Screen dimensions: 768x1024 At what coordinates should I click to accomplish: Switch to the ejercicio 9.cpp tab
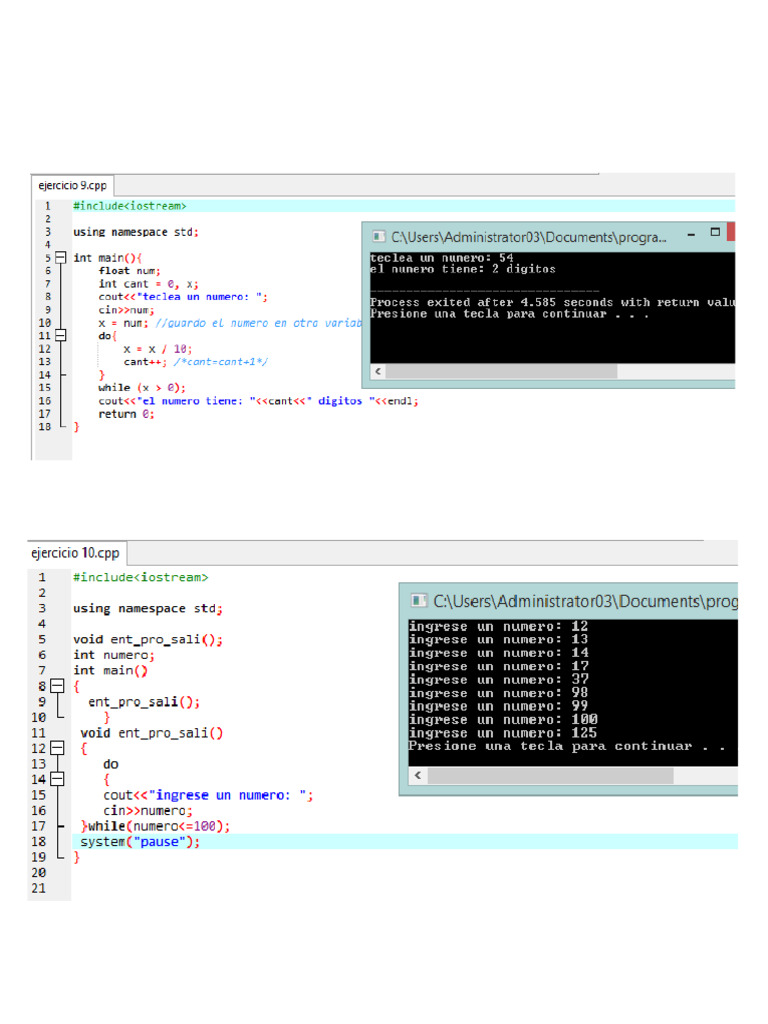[72, 185]
